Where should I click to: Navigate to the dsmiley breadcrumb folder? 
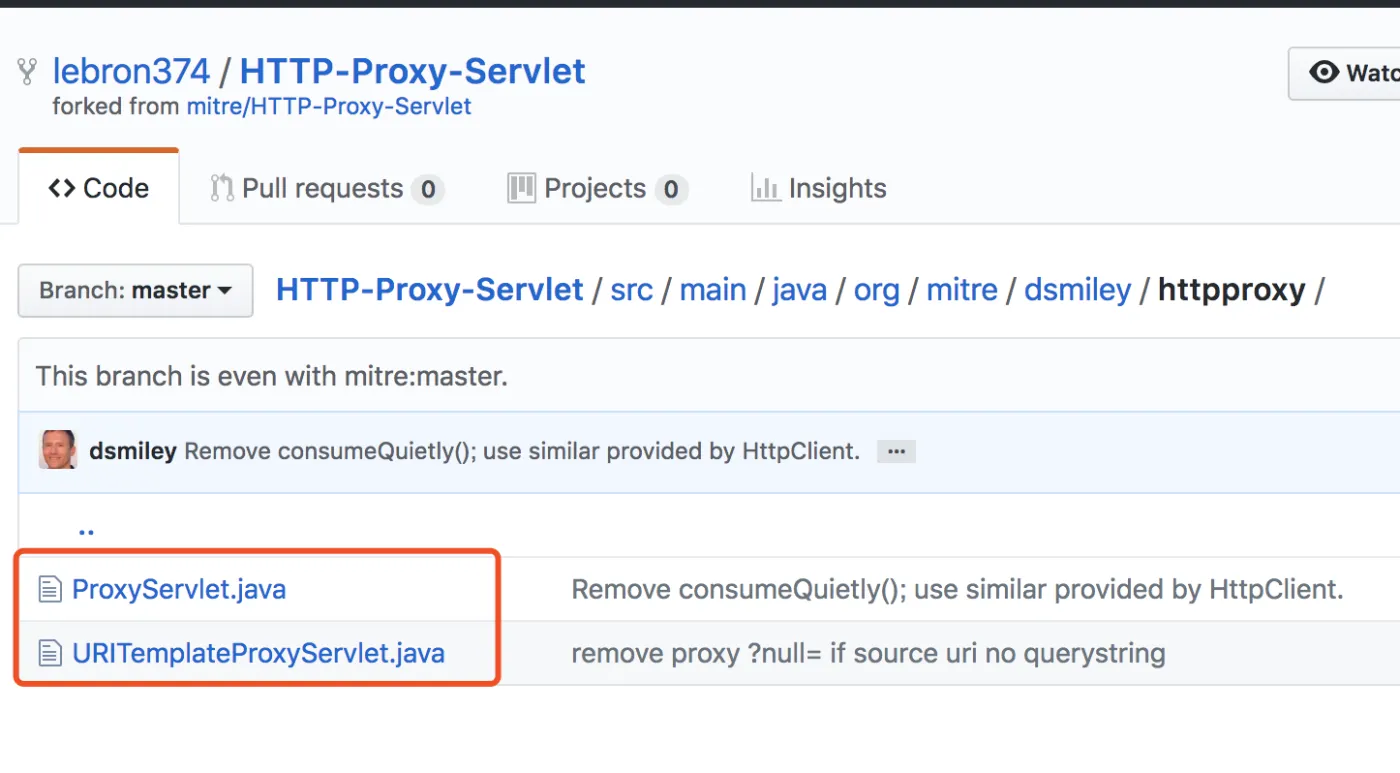point(1077,290)
